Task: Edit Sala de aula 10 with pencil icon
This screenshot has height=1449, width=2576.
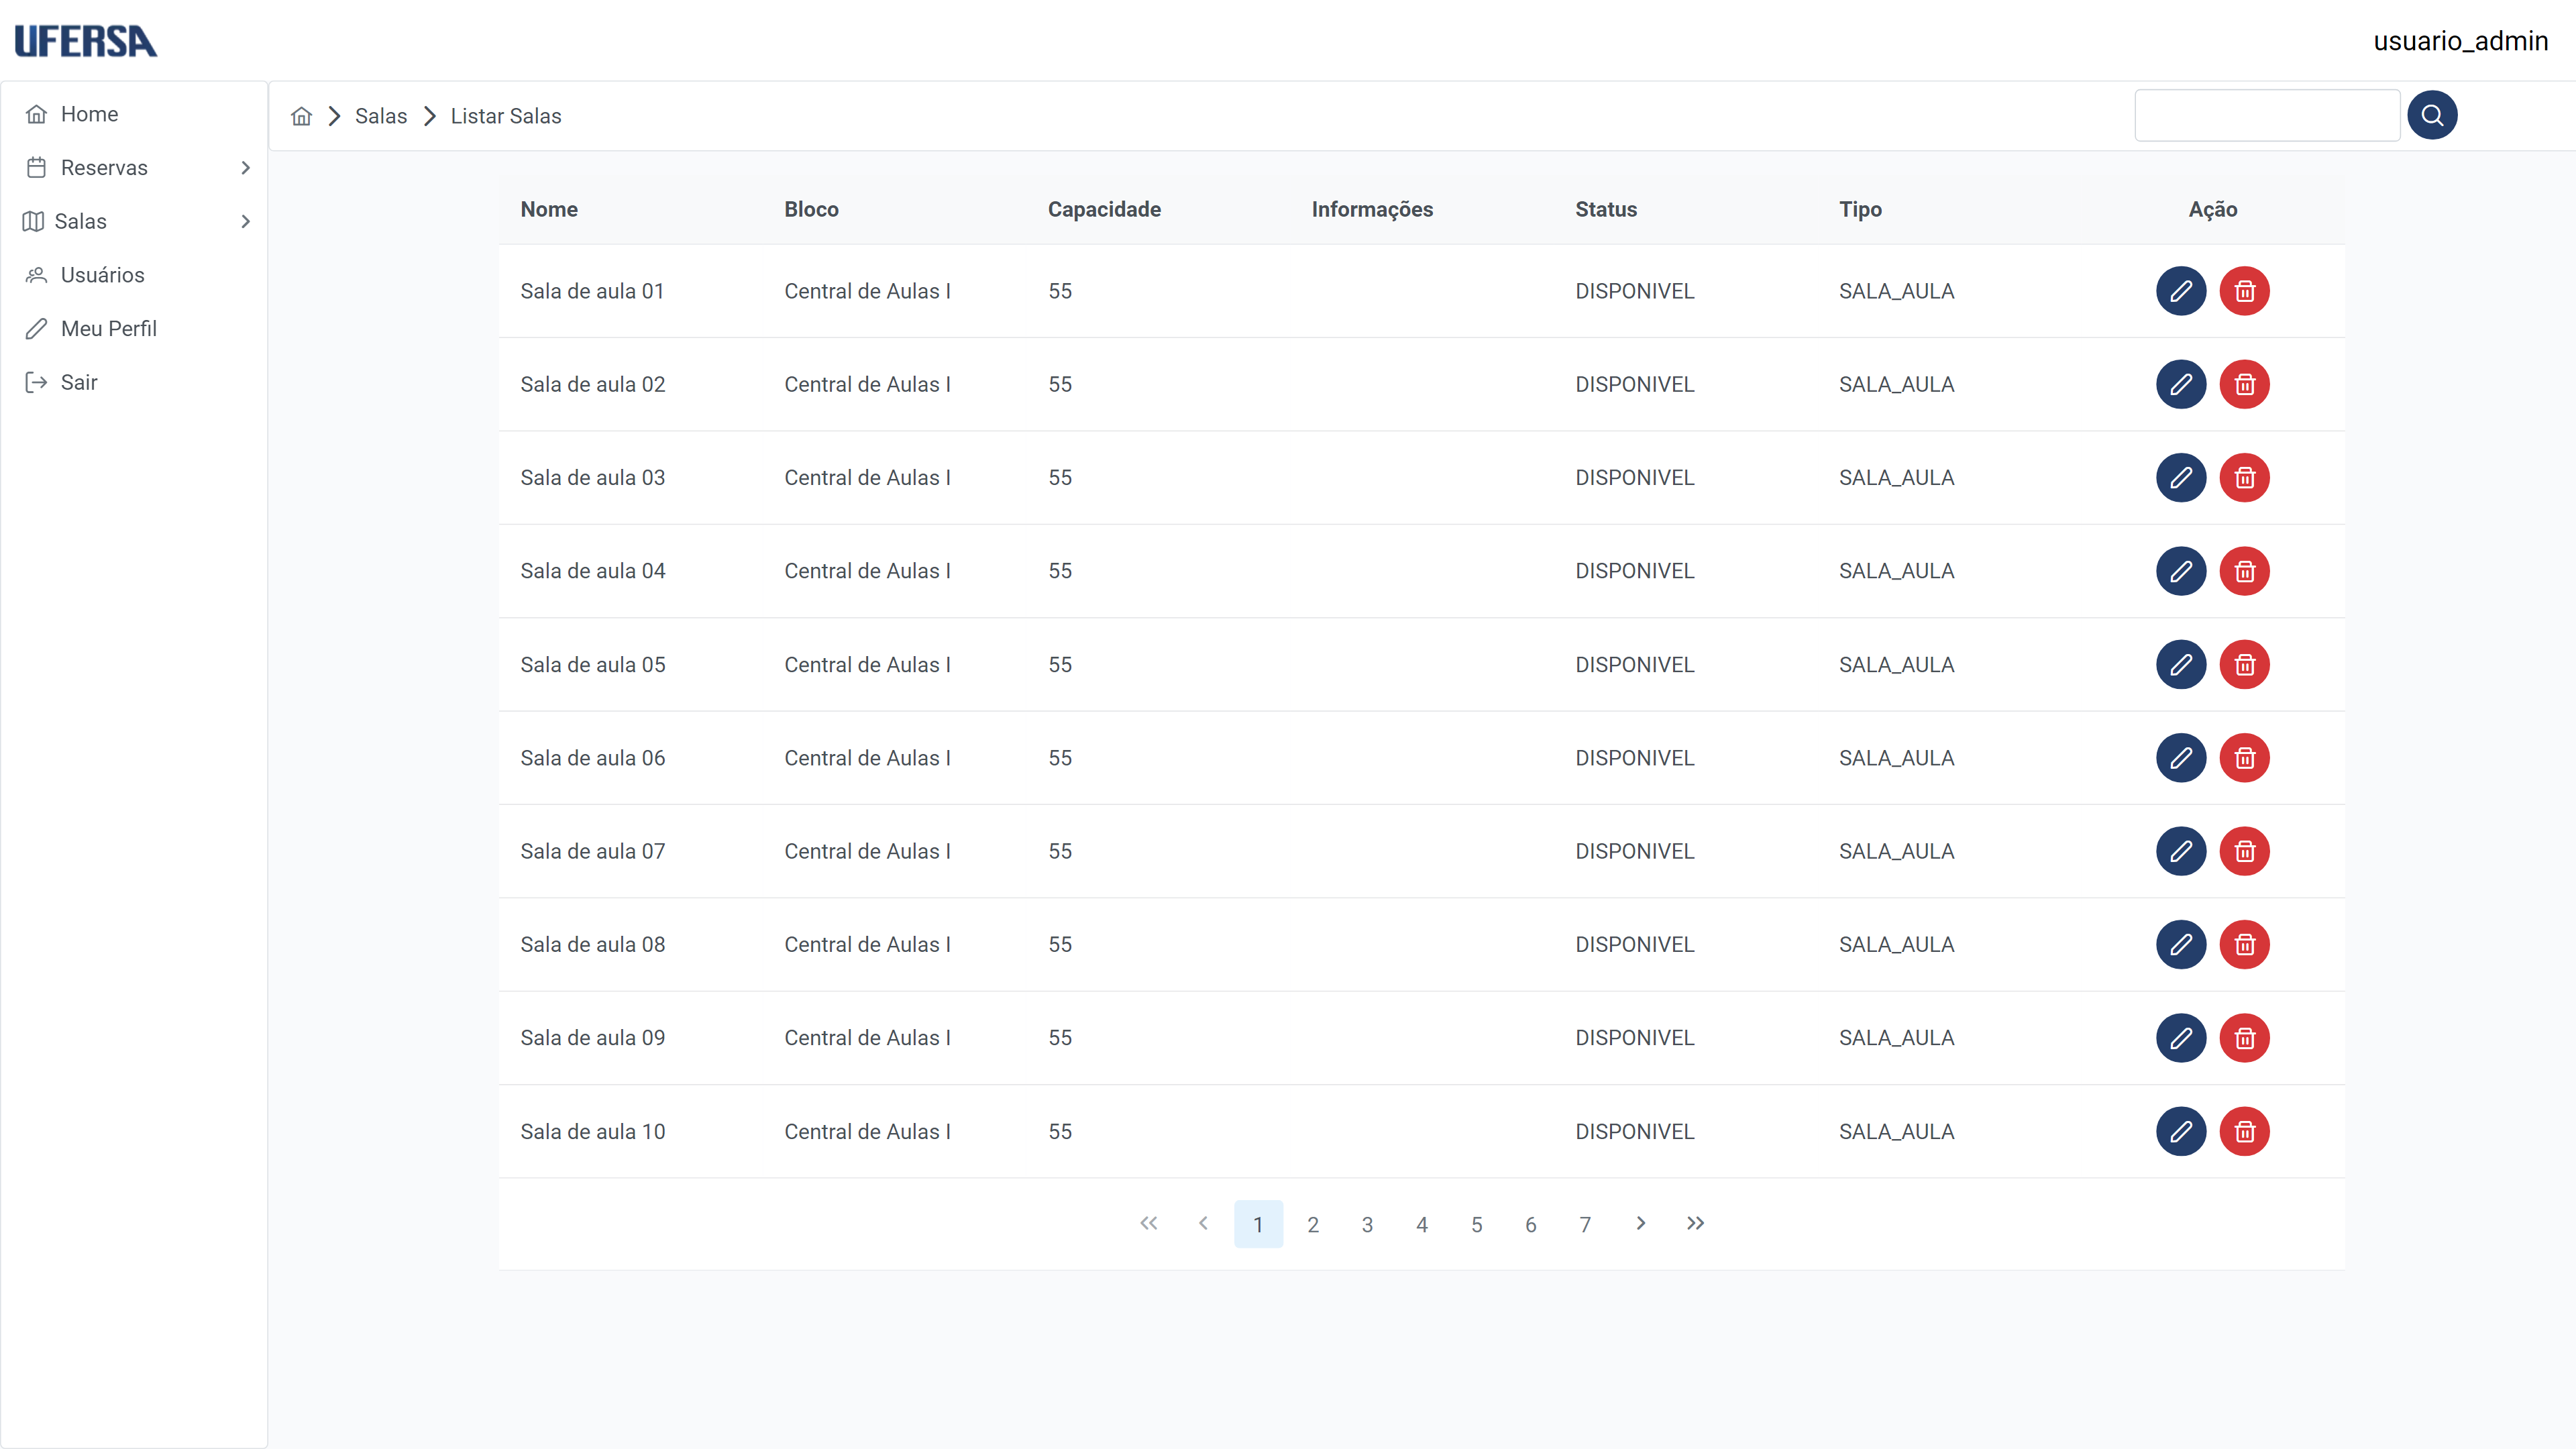Action: [x=2181, y=1132]
